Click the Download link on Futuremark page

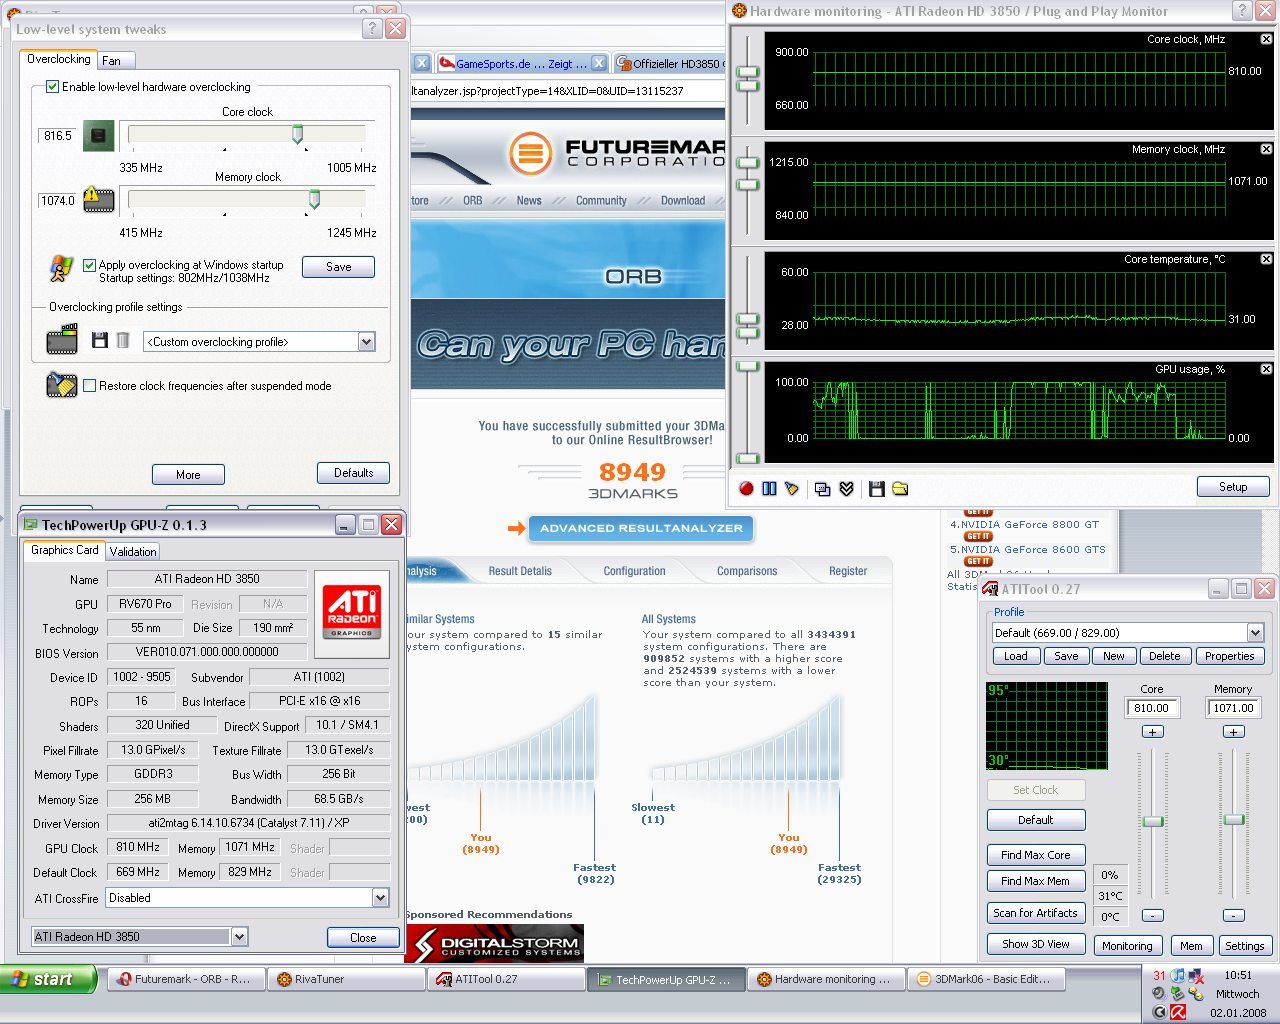click(683, 201)
